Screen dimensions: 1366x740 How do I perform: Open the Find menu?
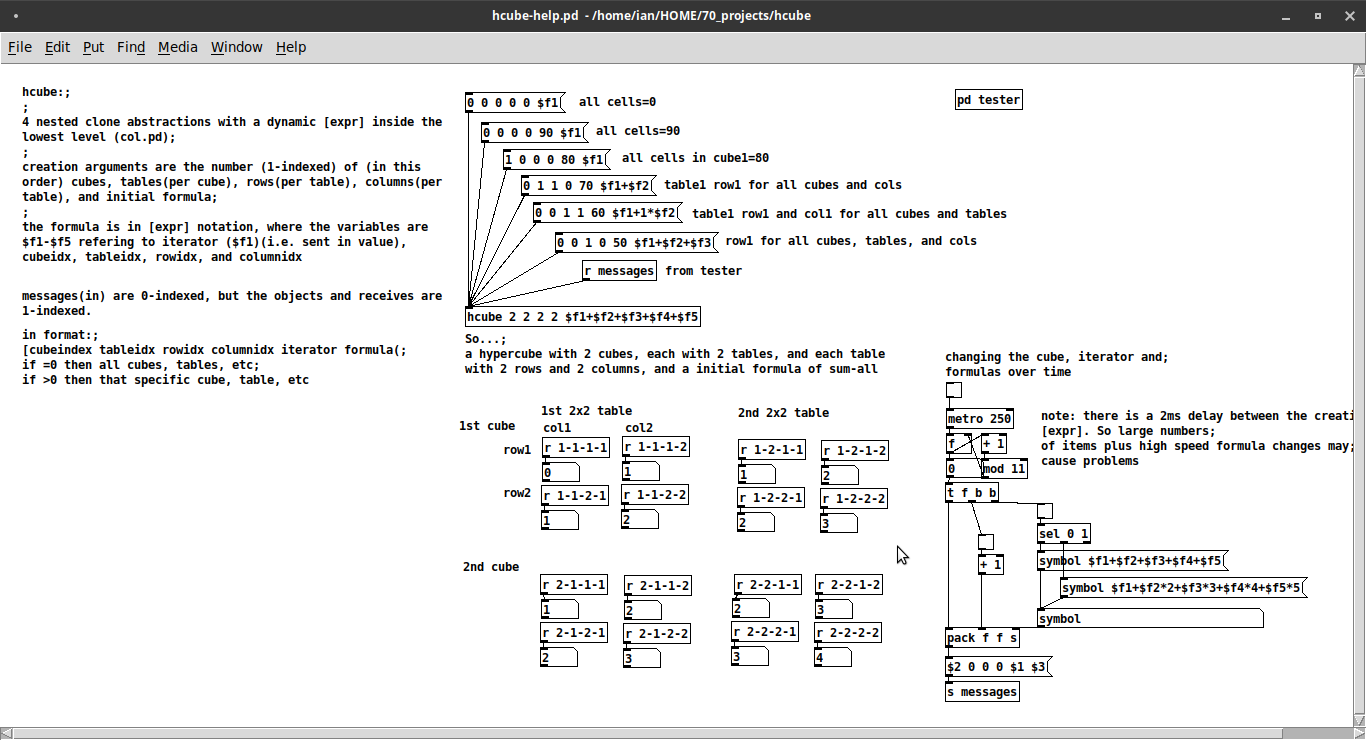point(131,47)
